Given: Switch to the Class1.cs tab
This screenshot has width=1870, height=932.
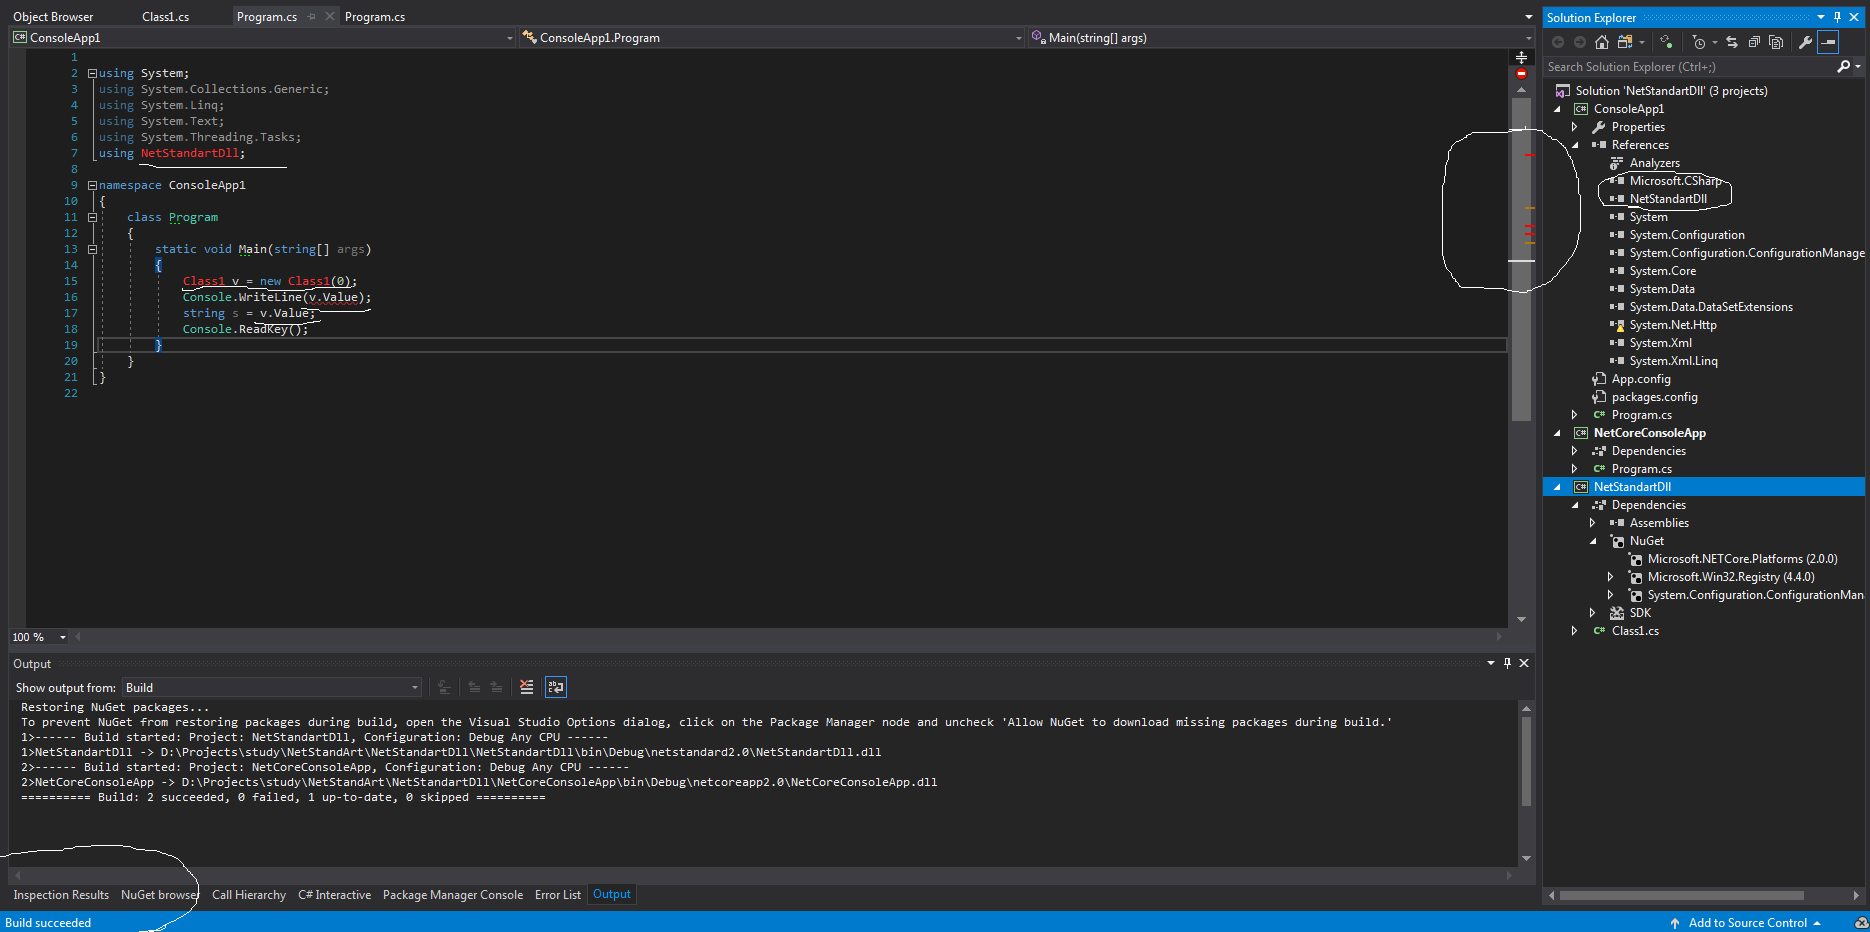Looking at the screenshot, I should pos(165,17).
